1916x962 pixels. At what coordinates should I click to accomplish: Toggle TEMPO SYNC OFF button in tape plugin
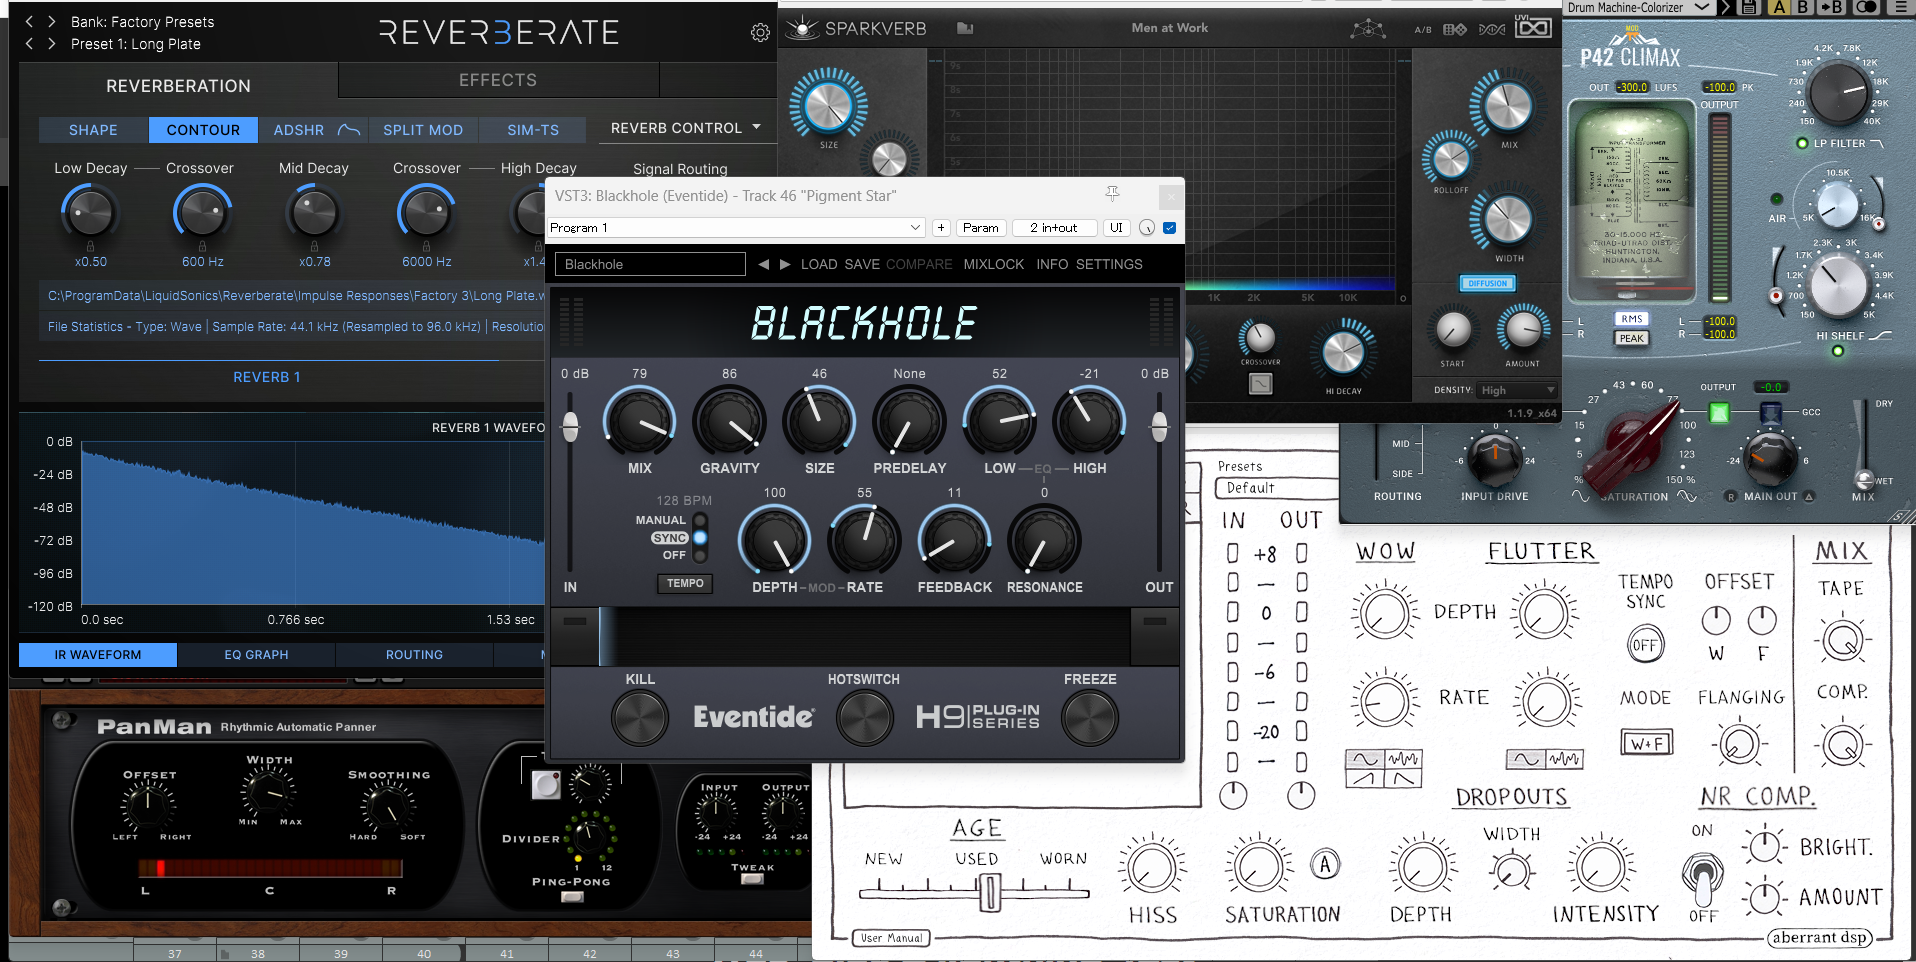(1644, 645)
